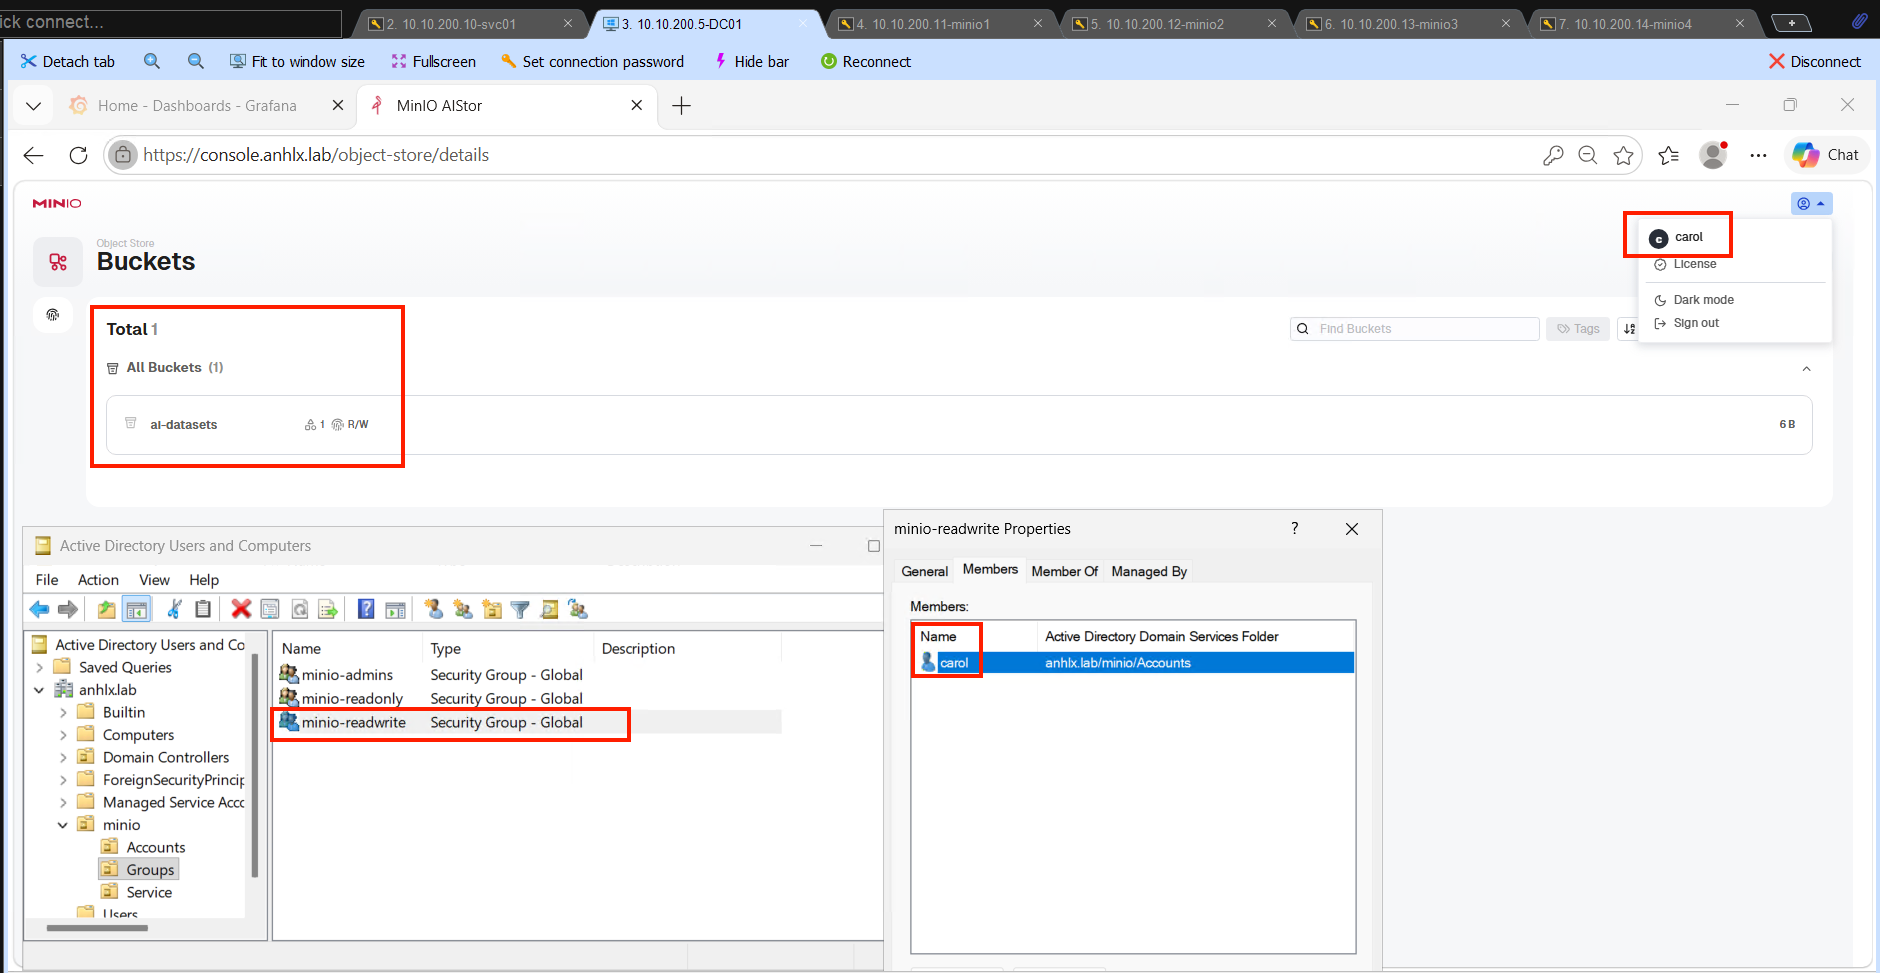Click the Forward arrow in ADUC toolbar
This screenshot has height=973, width=1880.
click(68, 609)
